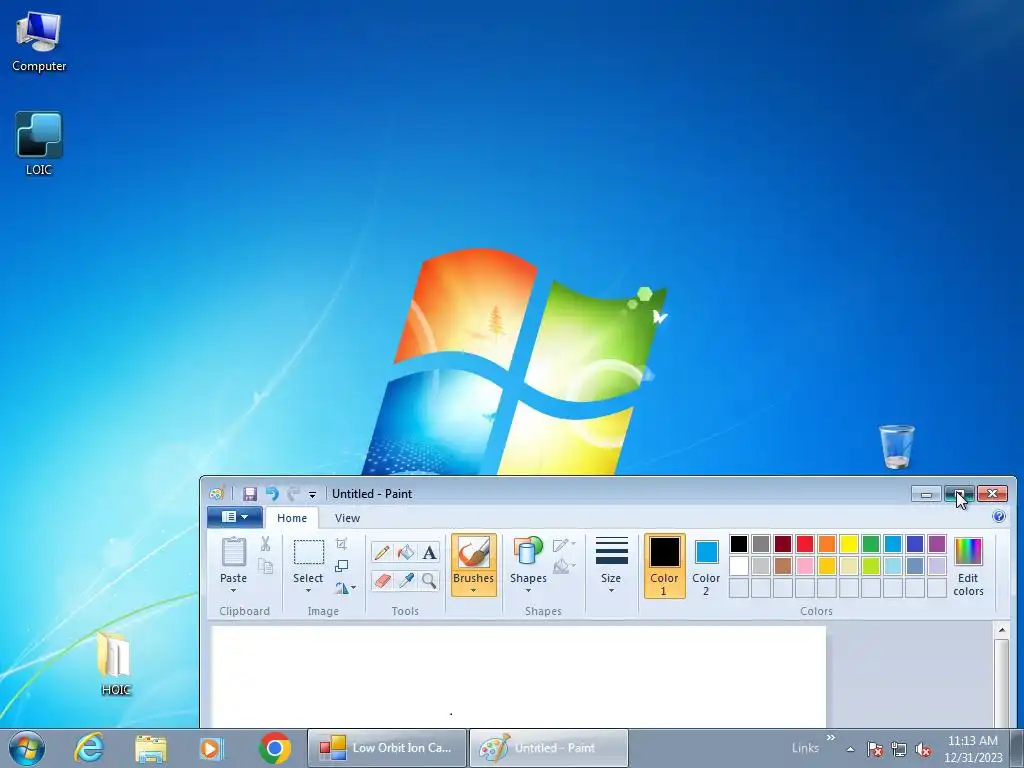Pick the Eraser tool
1024x768 pixels.
pos(382,580)
